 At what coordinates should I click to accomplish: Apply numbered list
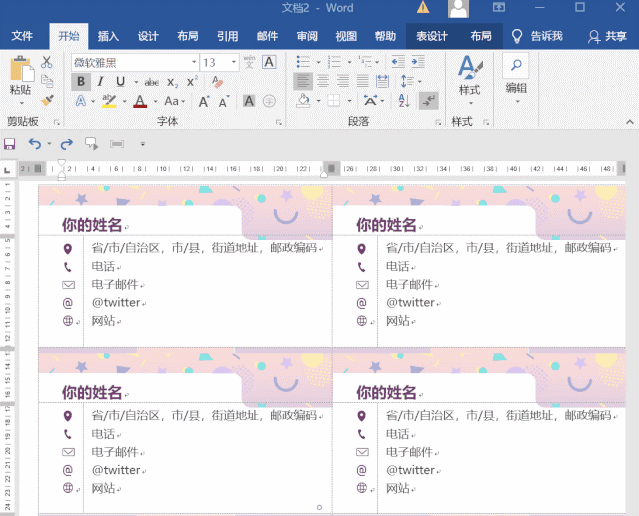coord(335,62)
